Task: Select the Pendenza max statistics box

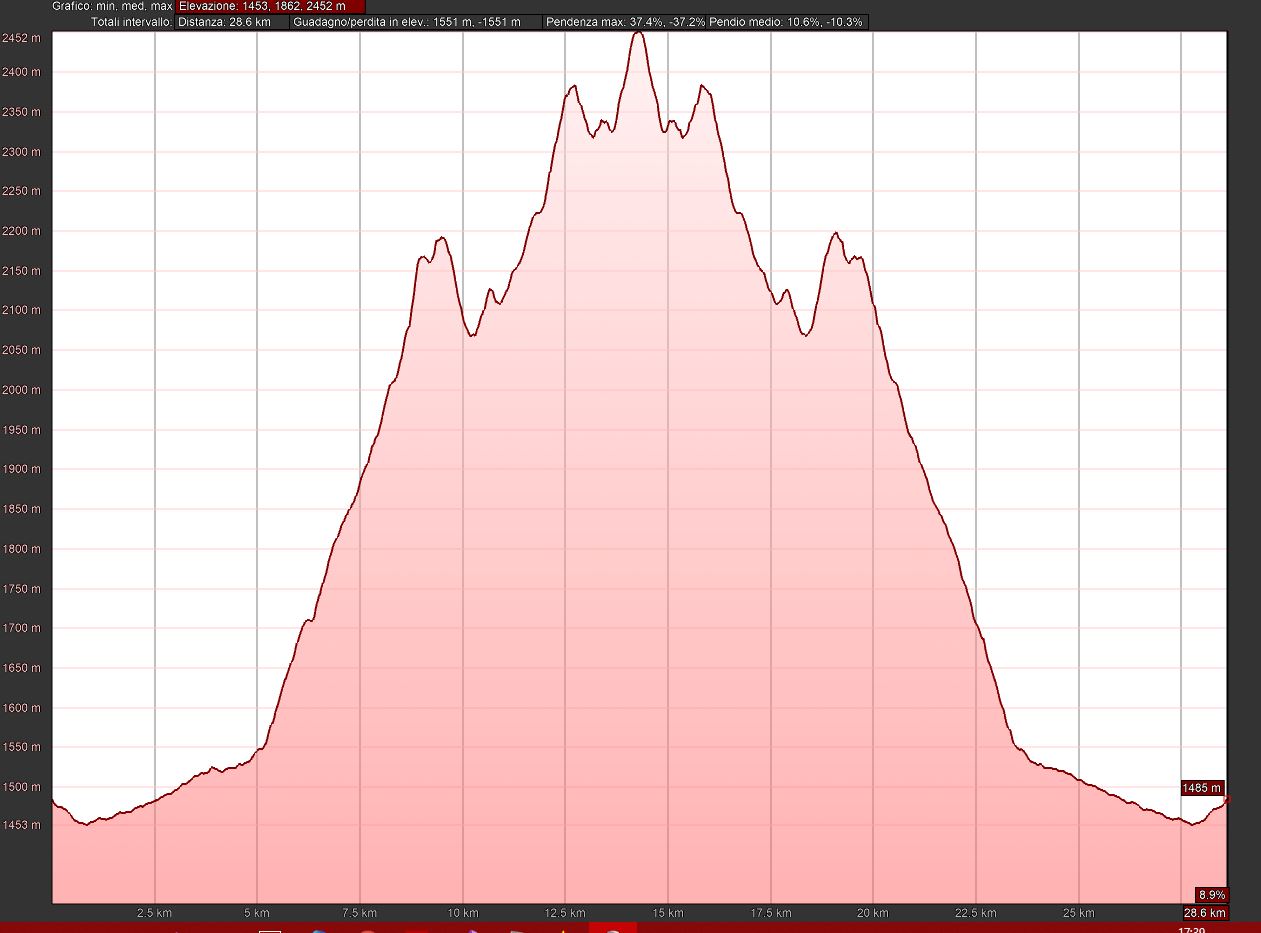Action: click(x=625, y=22)
